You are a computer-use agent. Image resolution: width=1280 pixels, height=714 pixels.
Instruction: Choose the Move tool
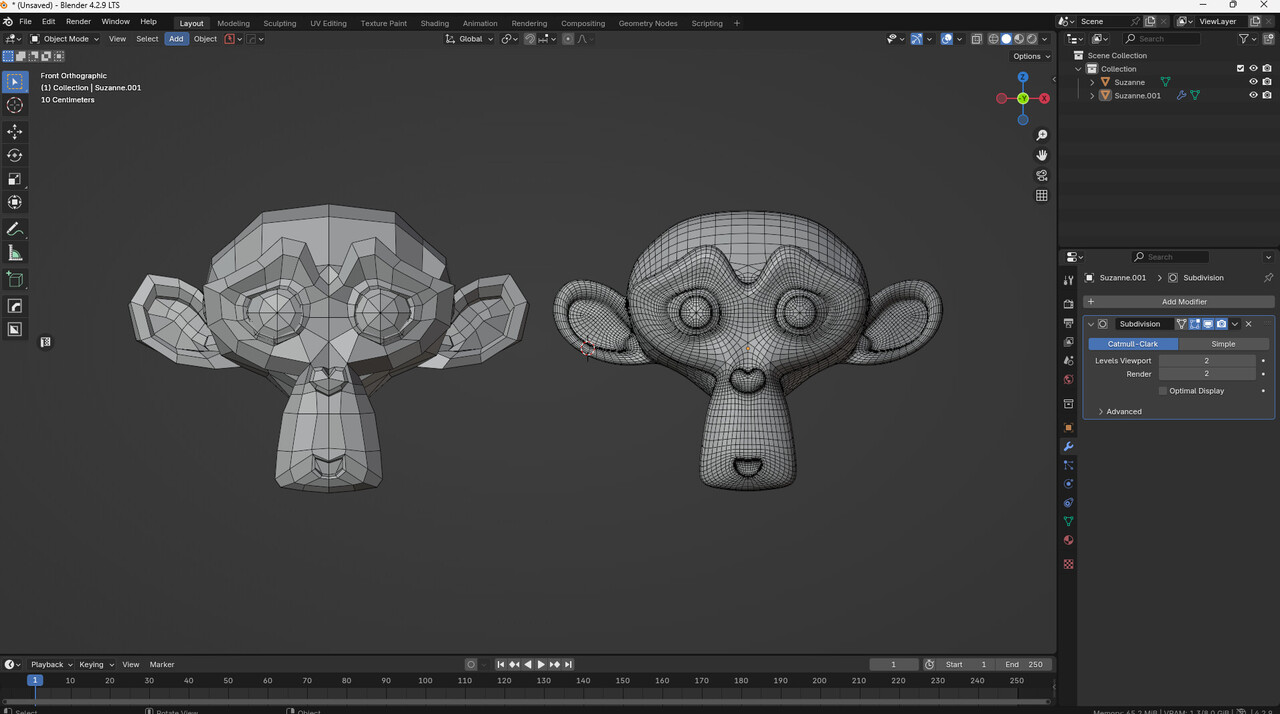click(x=15, y=132)
